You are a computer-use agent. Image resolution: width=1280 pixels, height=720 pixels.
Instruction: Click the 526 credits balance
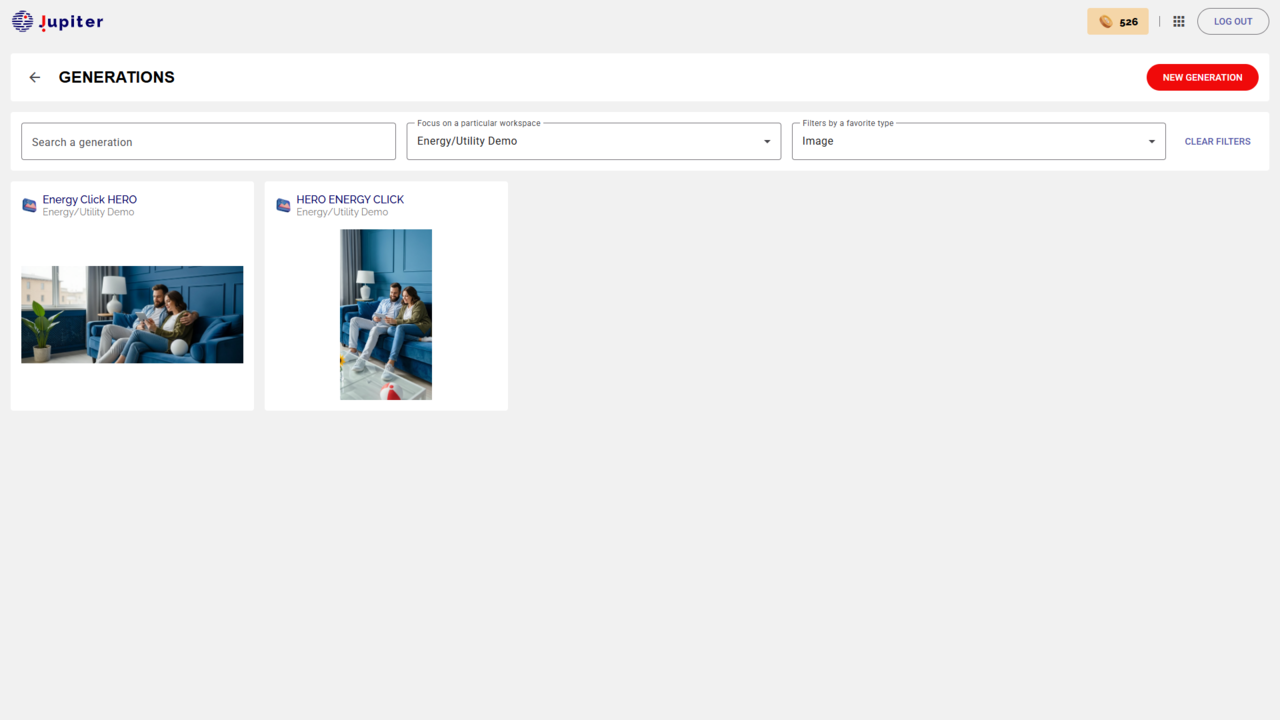pyautogui.click(x=1128, y=21)
